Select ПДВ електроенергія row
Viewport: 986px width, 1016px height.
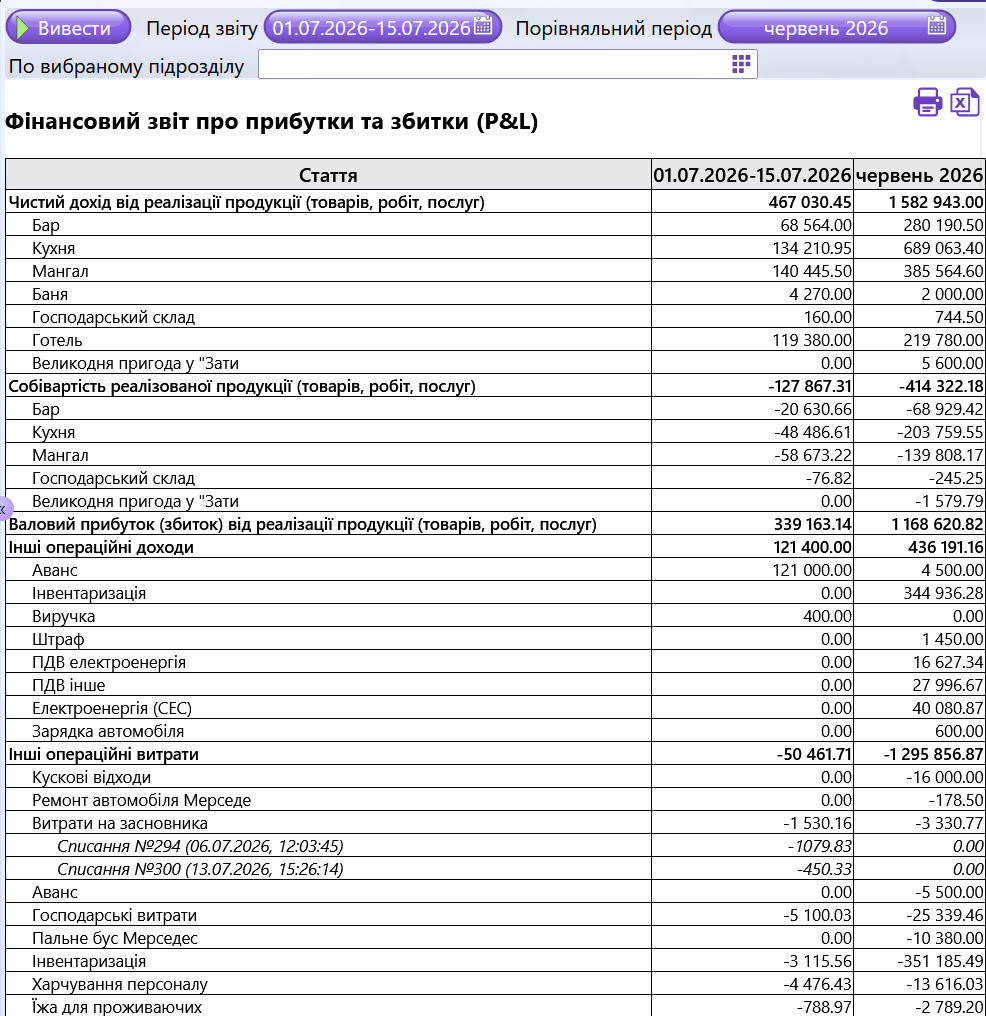(495, 662)
